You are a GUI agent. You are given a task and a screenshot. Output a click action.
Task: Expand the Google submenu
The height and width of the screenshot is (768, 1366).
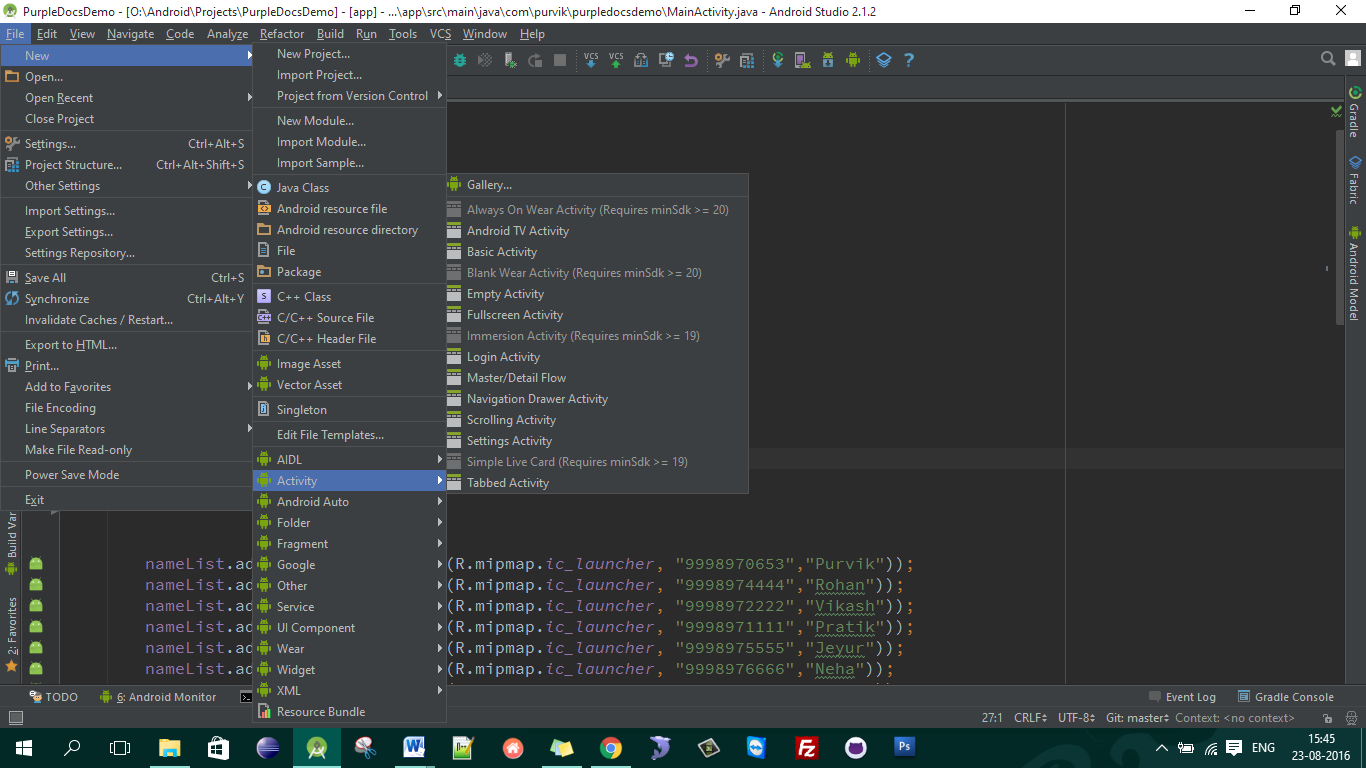[349, 565]
